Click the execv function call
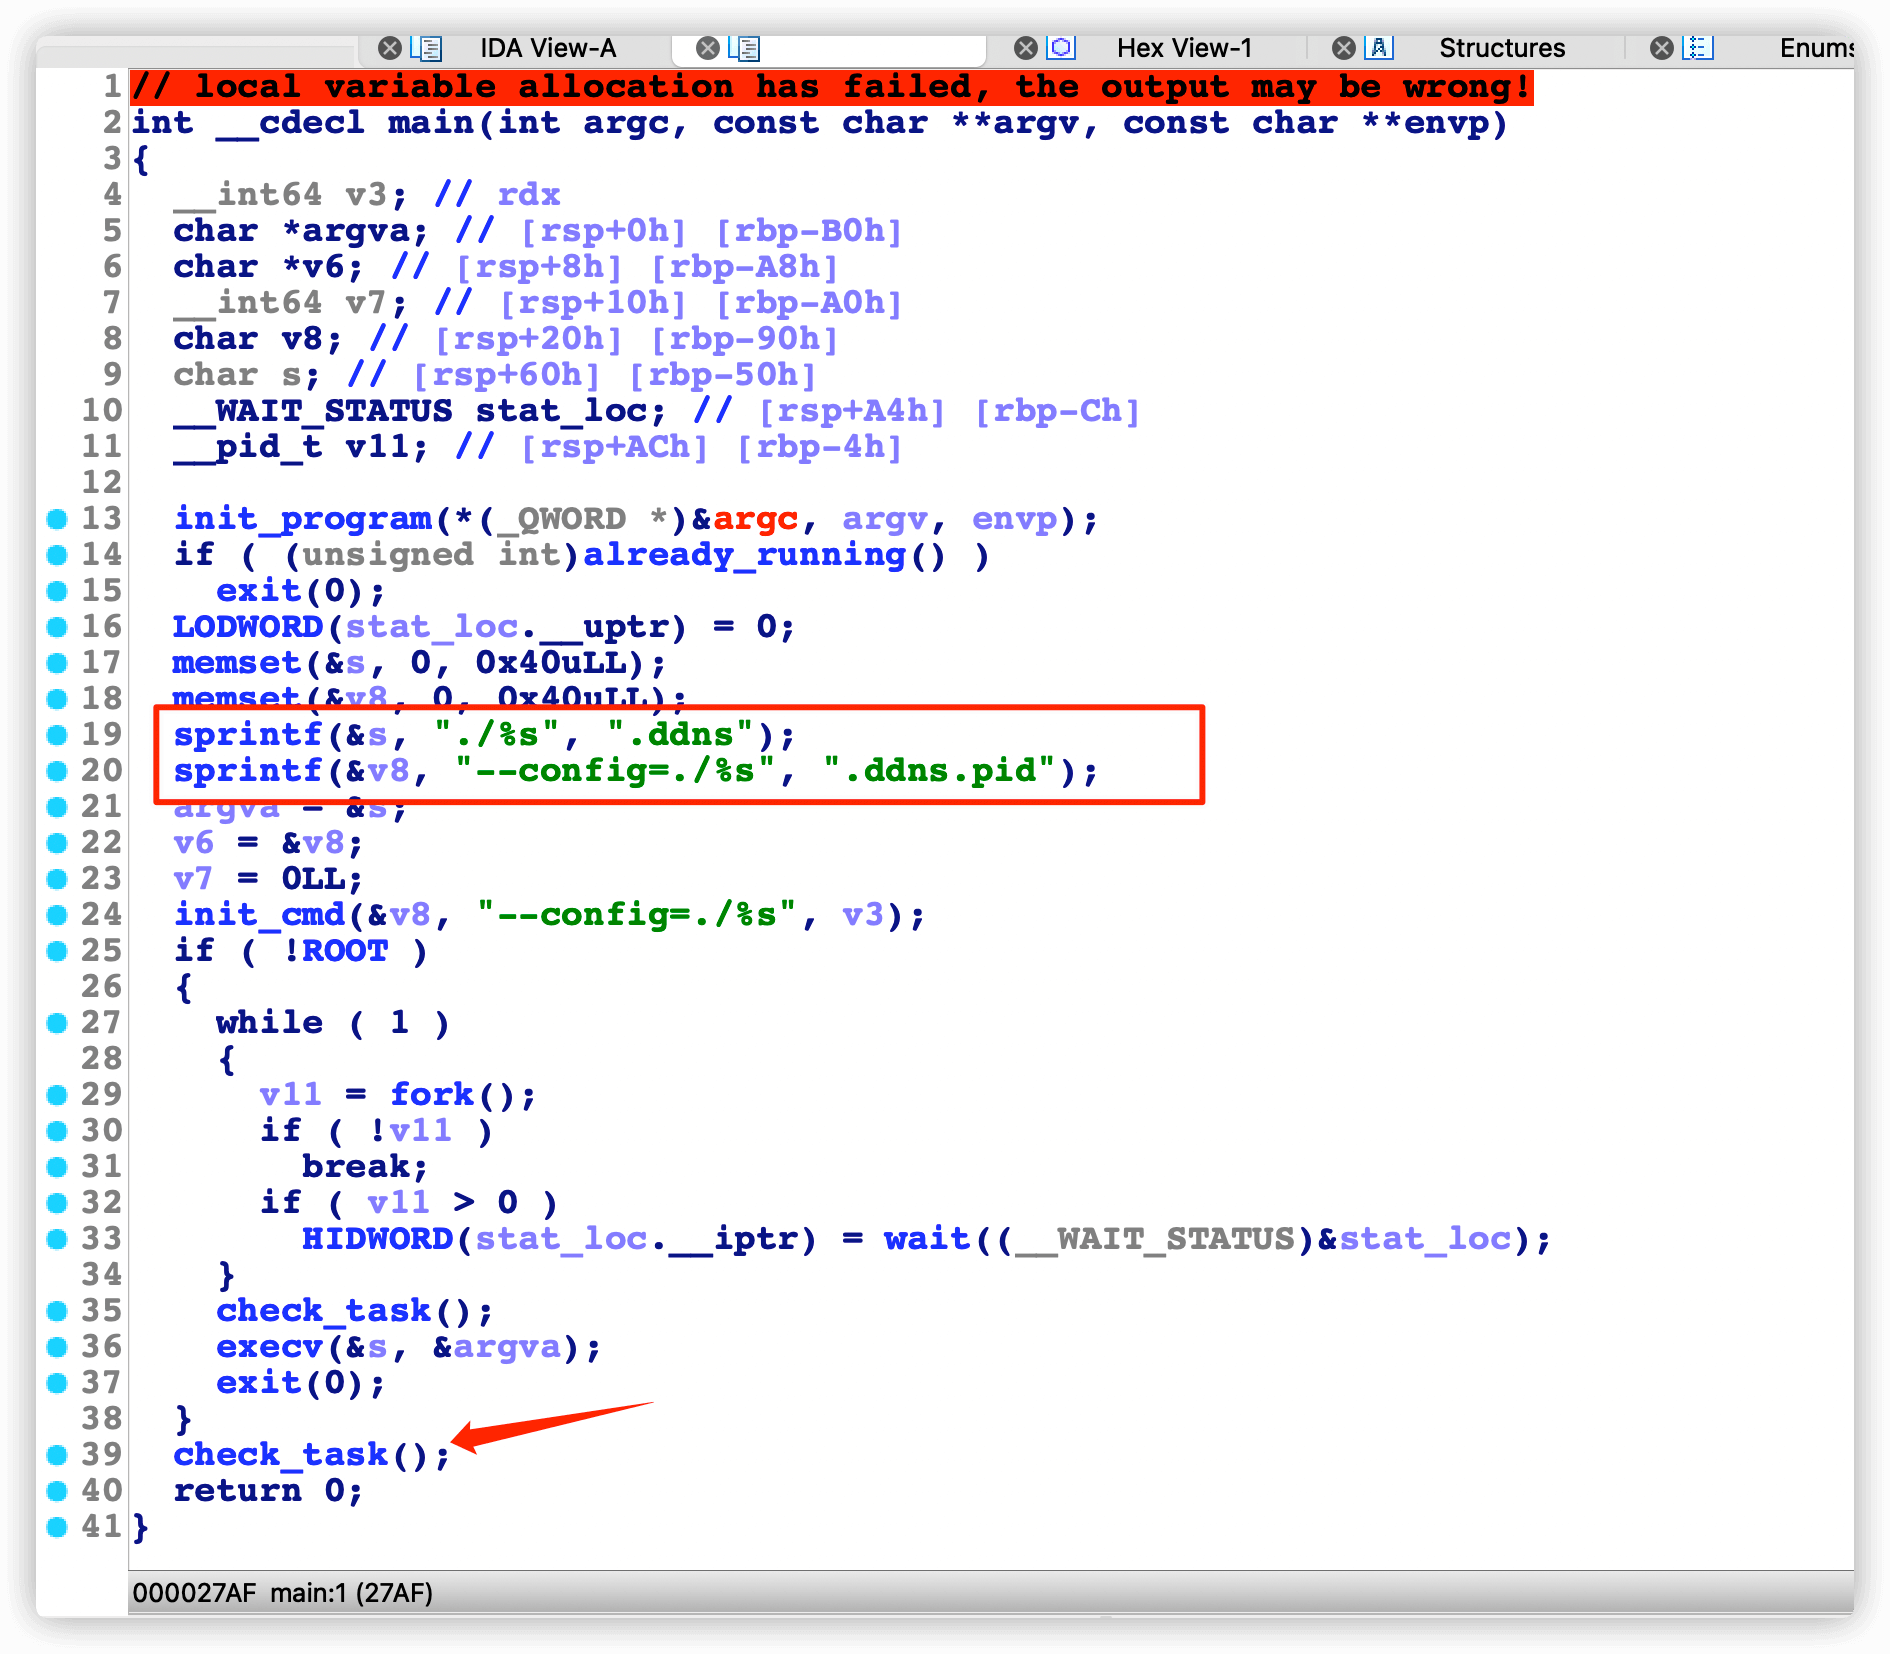Viewport: 1890px width, 1654px height. point(270,1347)
